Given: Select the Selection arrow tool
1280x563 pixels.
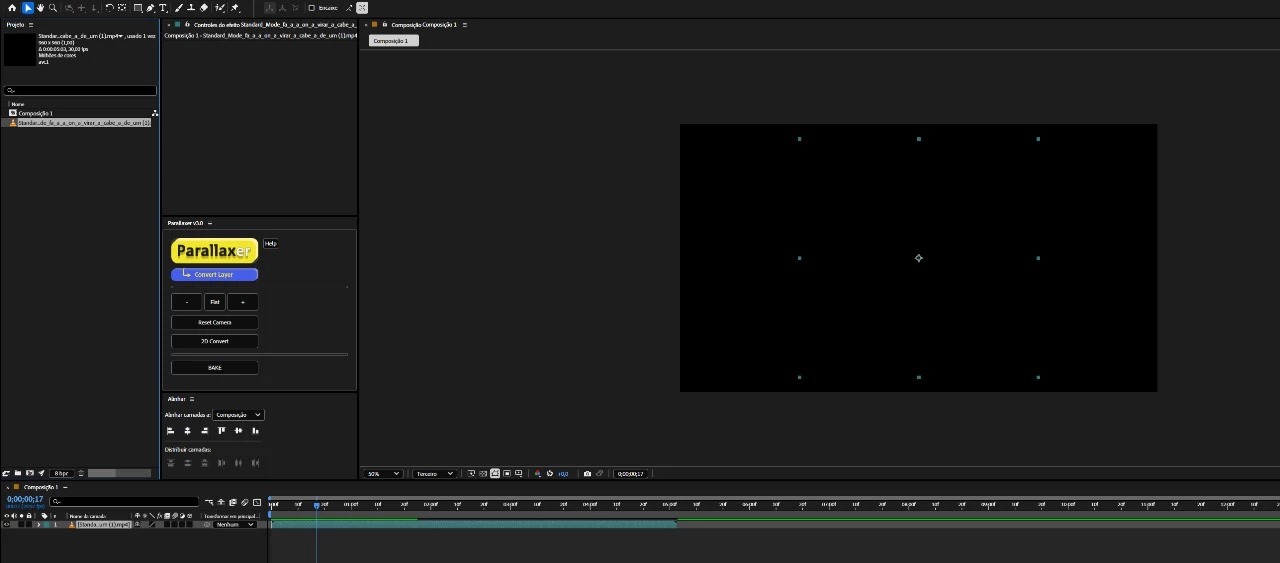Looking at the screenshot, I should (x=28, y=8).
